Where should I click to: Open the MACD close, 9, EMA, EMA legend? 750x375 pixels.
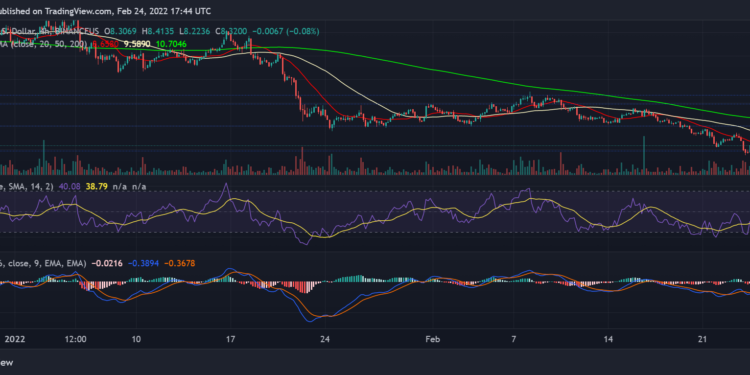pyautogui.click(x=43, y=263)
